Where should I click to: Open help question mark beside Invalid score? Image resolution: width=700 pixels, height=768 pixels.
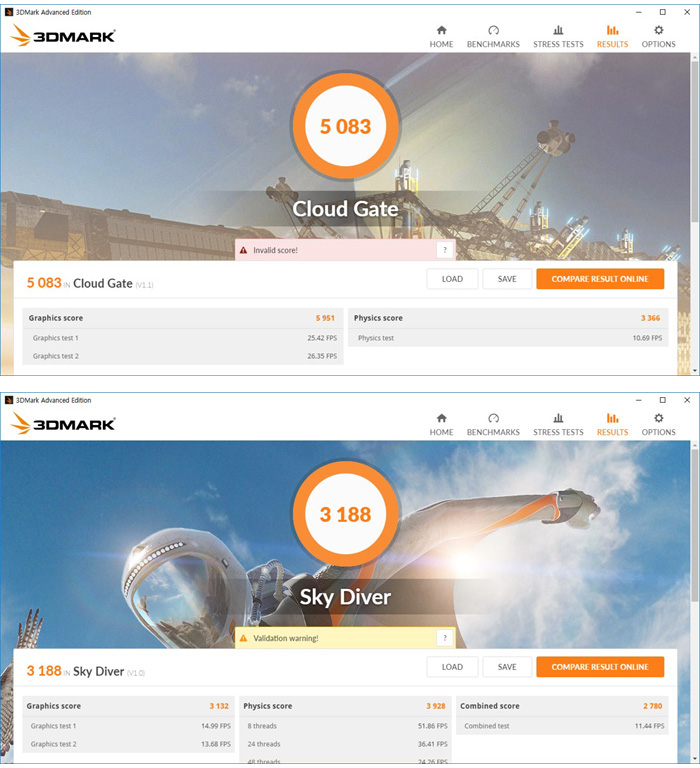click(x=444, y=250)
